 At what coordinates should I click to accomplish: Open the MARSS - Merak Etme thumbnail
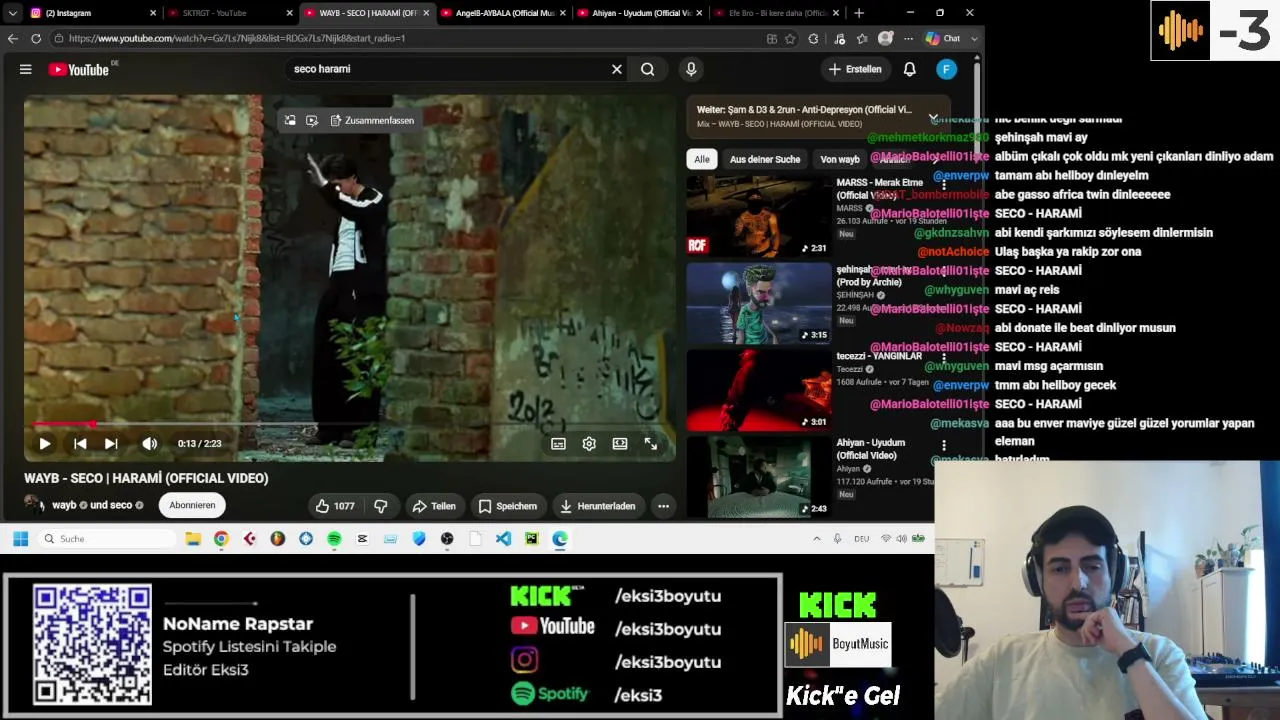coord(759,216)
